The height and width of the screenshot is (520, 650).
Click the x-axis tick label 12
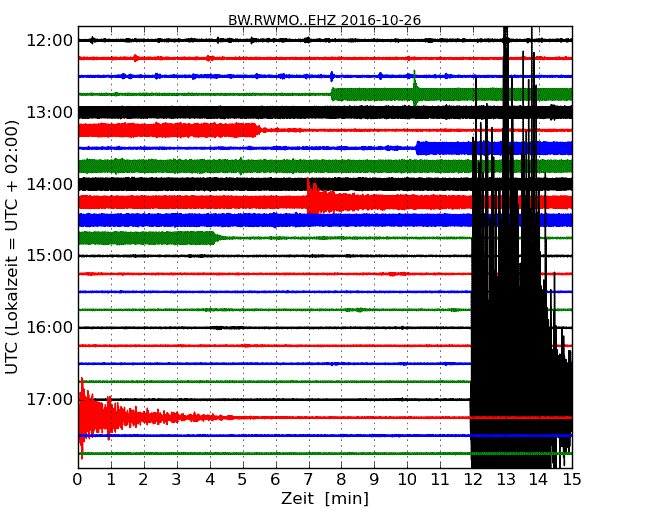pos(473,480)
